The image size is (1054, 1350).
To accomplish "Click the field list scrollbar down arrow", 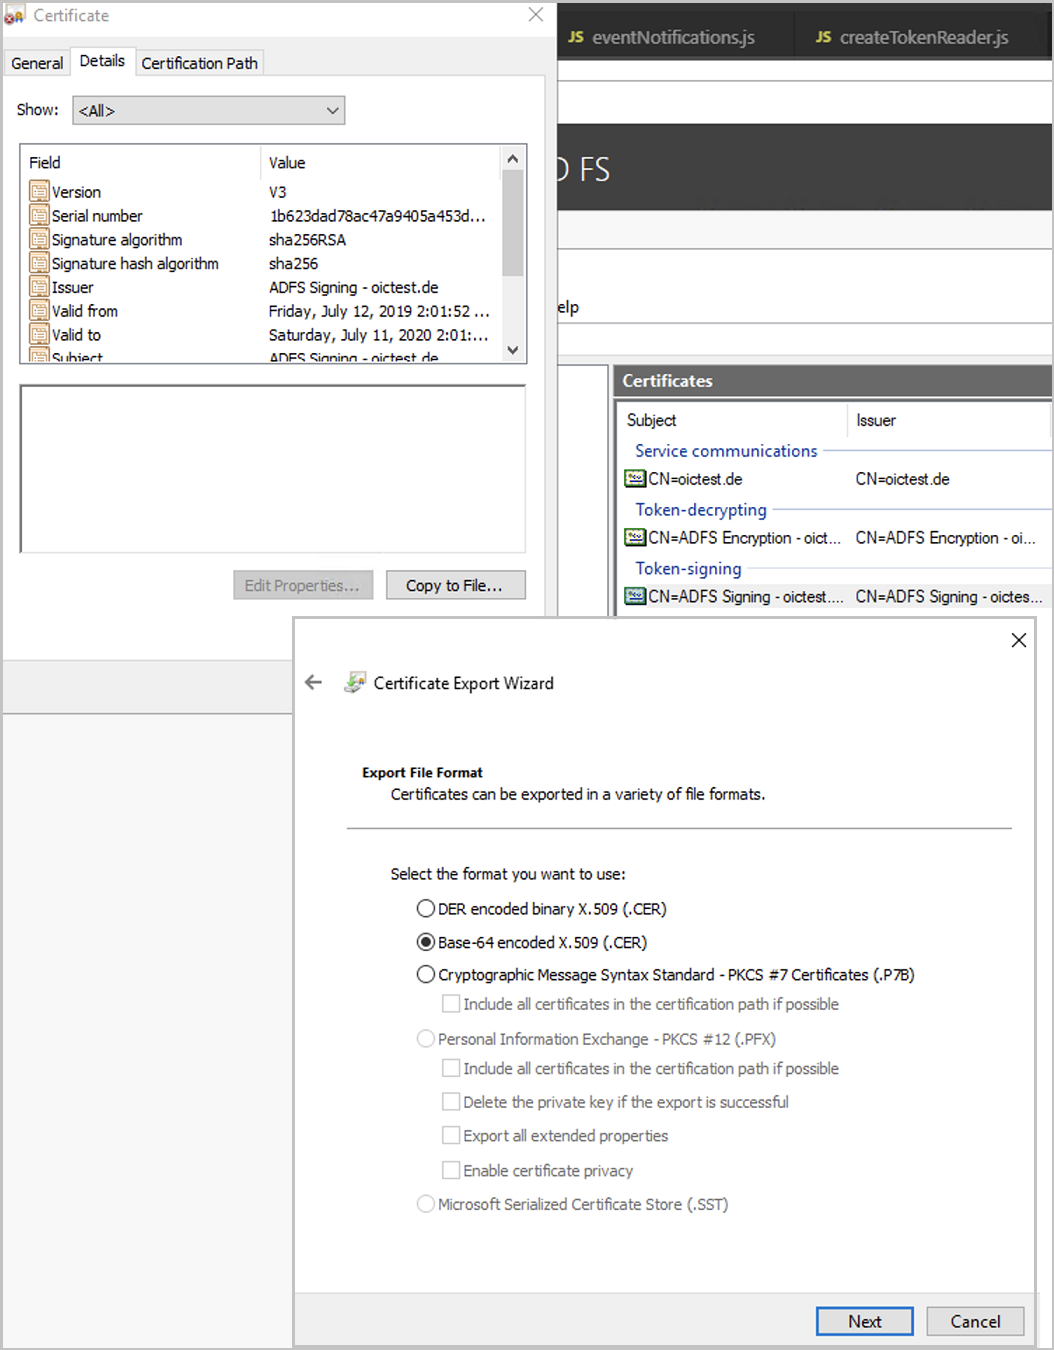I will [512, 351].
